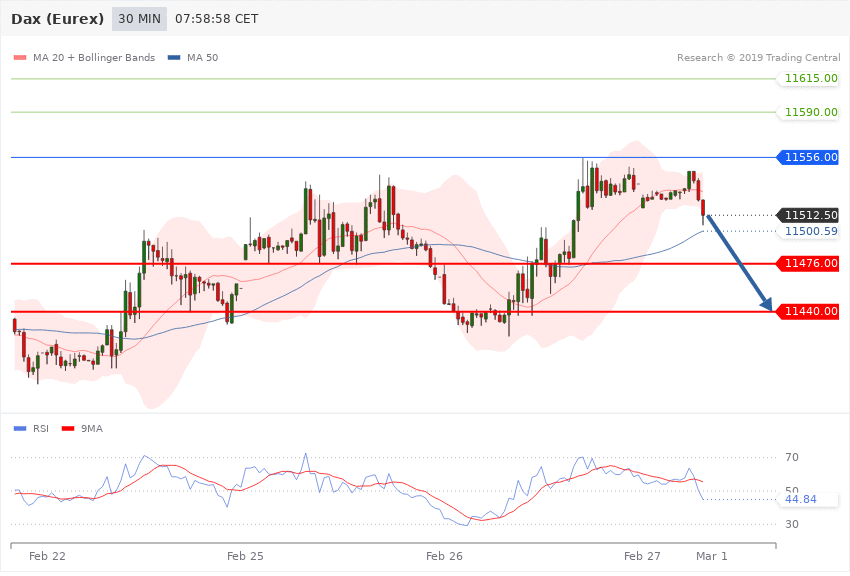Image resolution: width=850 pixels, height=576 pixels.
Task: Select the 11615.00 resistance price label
Action: (808, 79)
